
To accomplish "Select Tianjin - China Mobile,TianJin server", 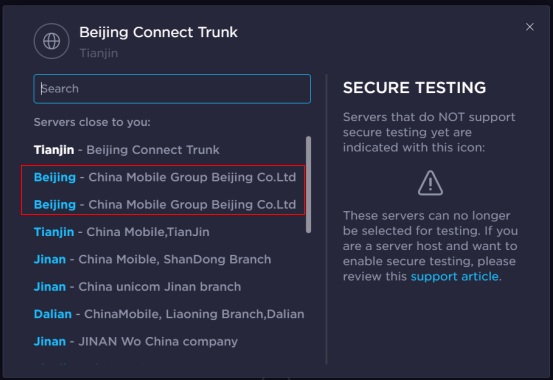I will [x=122, y=232].
